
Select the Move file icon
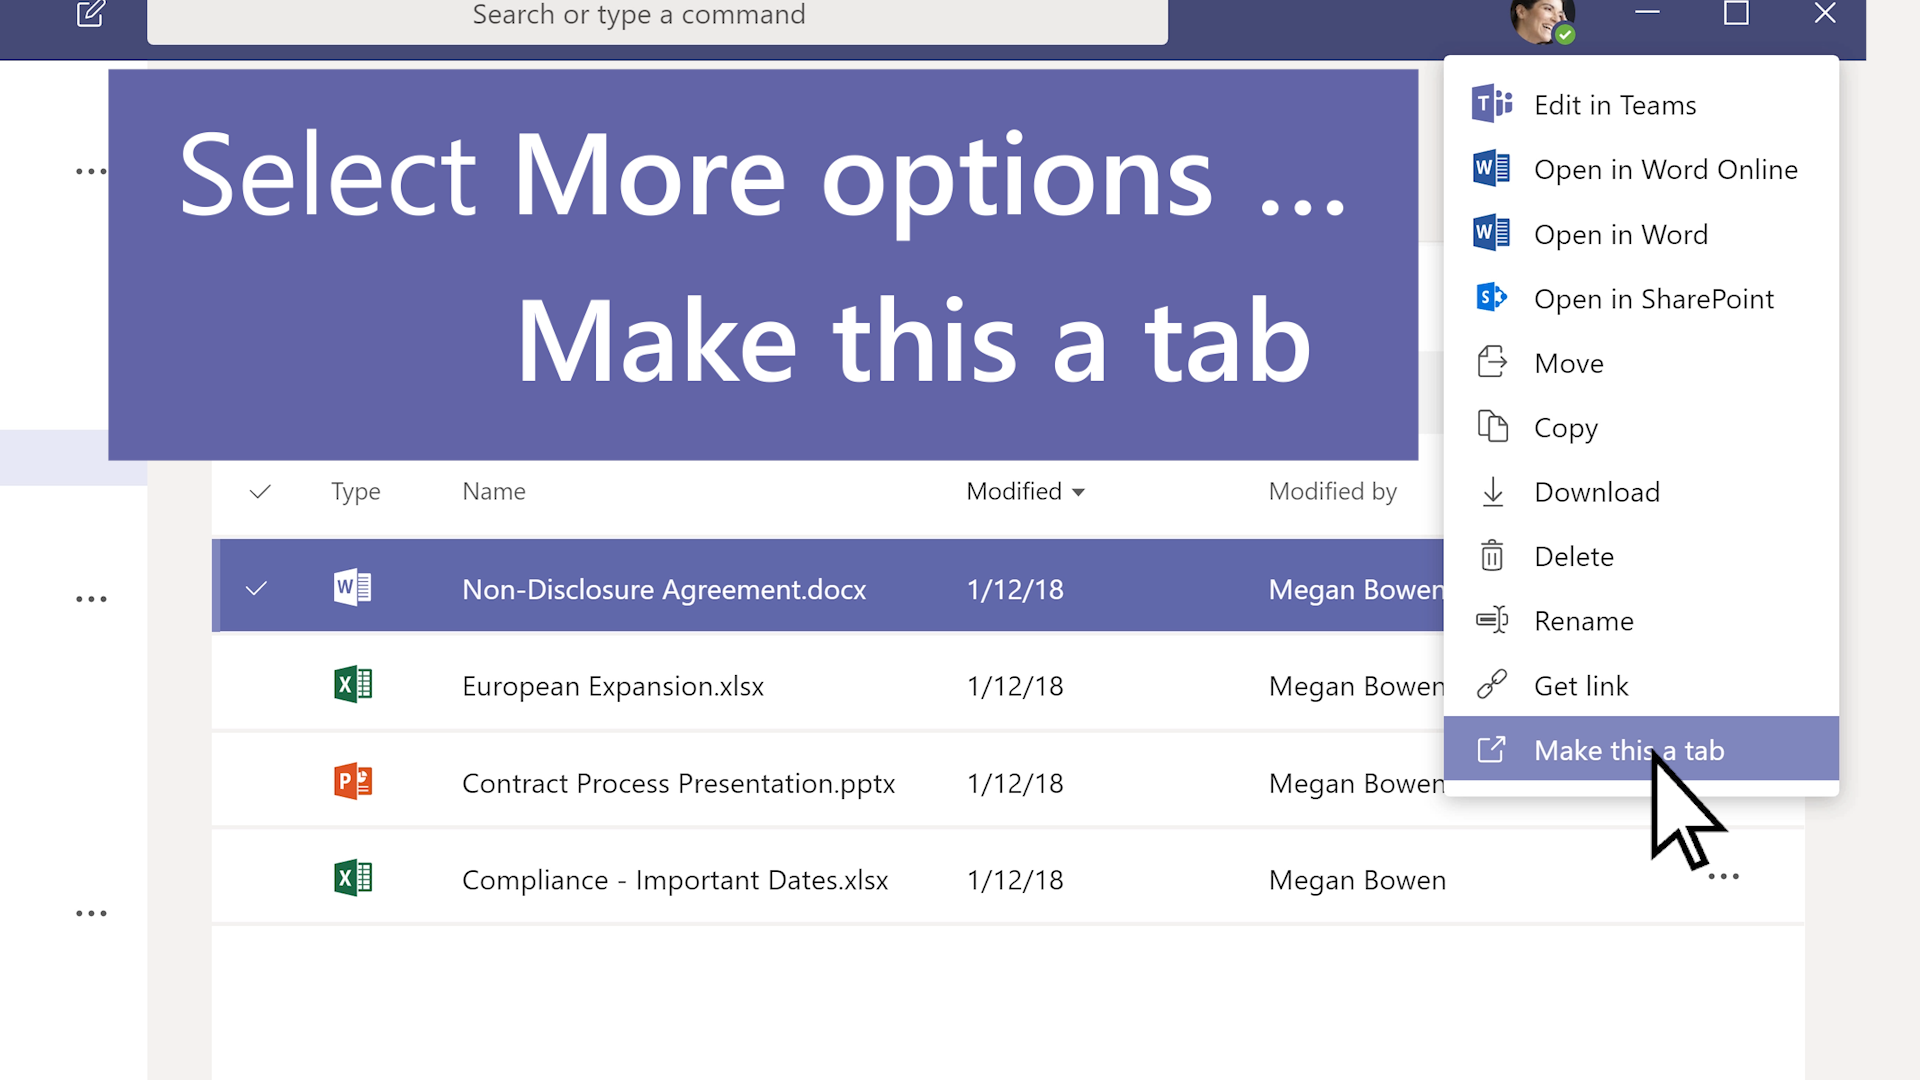click(x=1491, y=361)
